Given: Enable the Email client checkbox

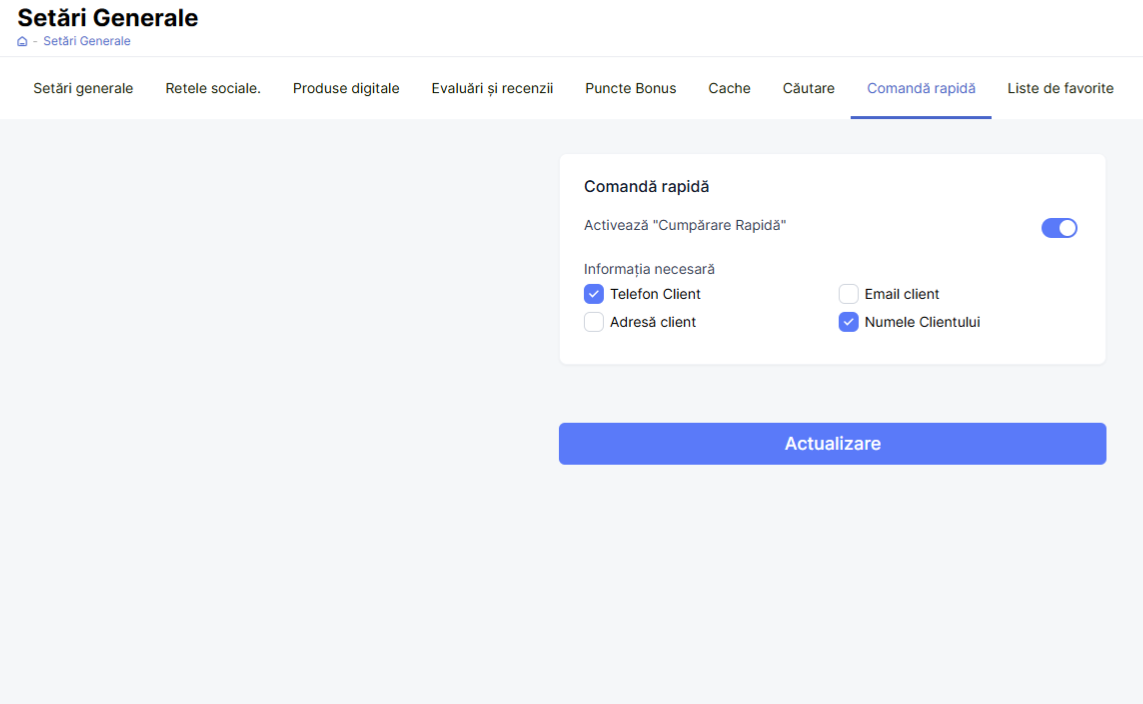Looking at the screenshot, I should 848,294.
